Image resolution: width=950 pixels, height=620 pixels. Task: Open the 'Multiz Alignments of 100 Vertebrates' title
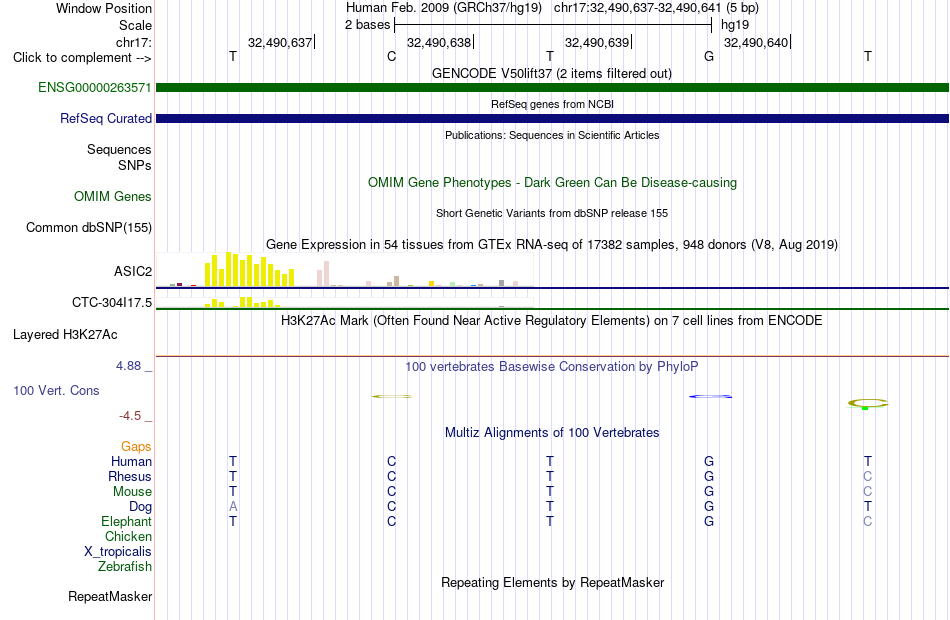point(552,432)
